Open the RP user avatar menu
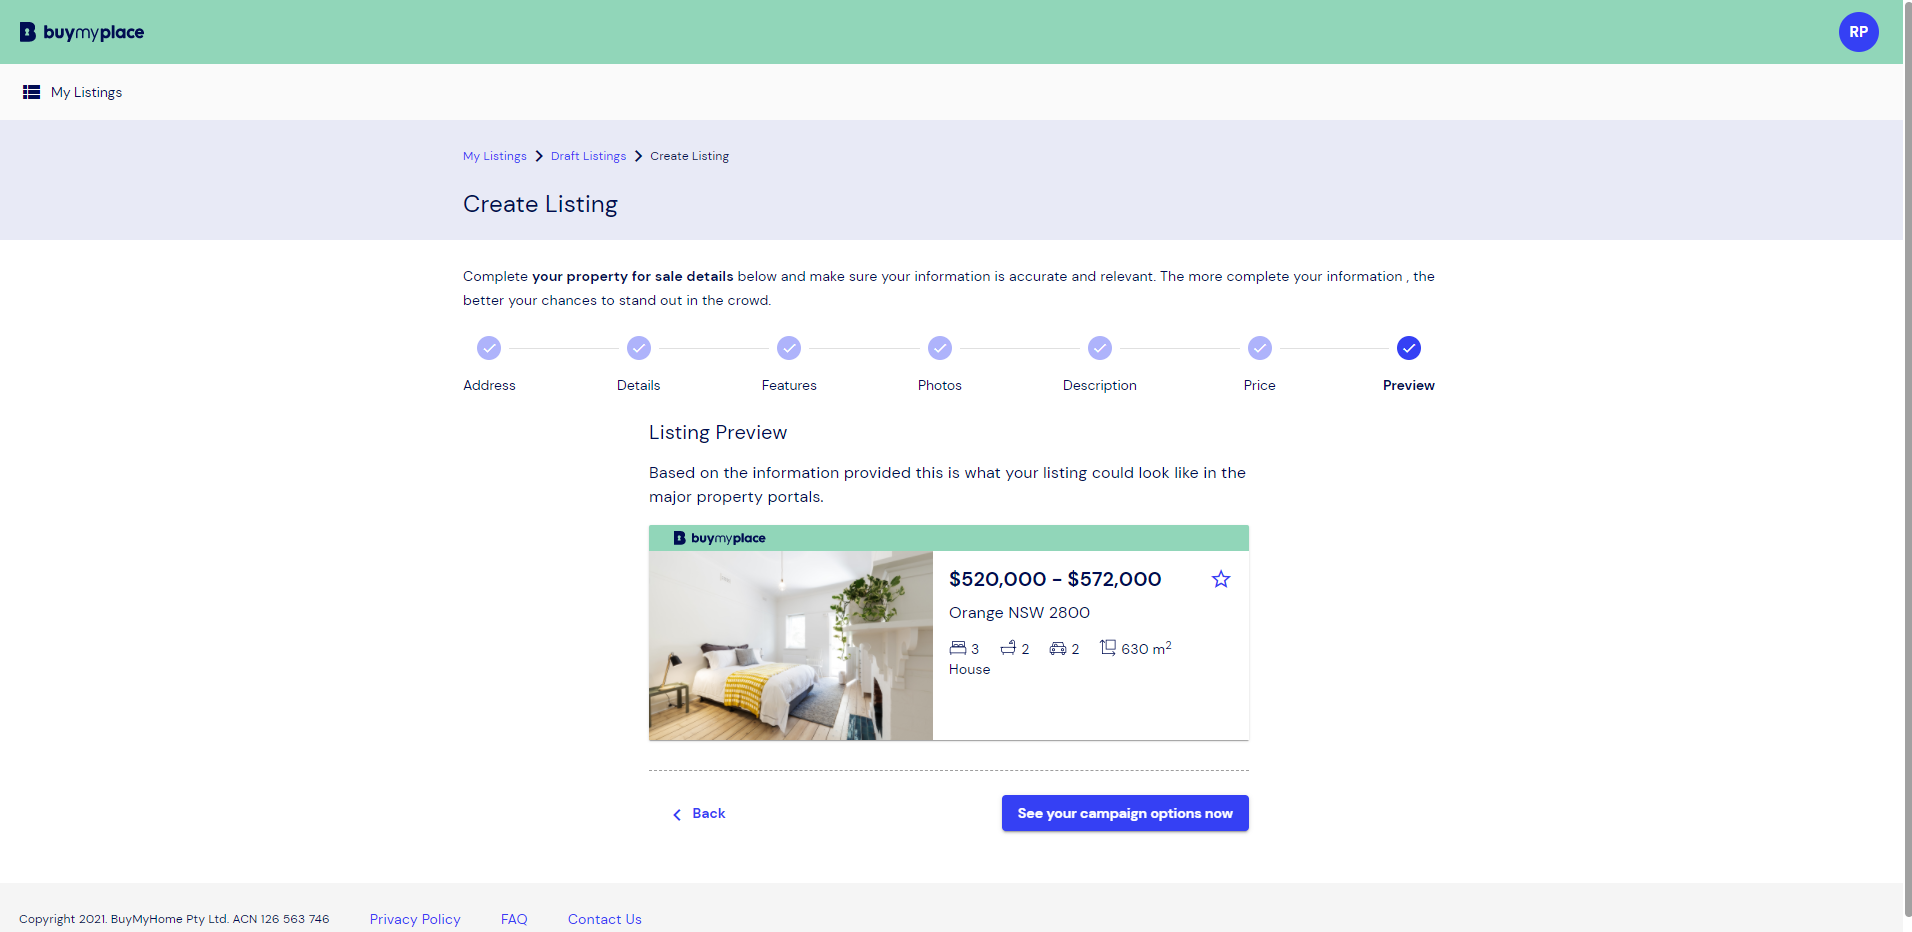The image size is (1912, 932). point(1858,32)
